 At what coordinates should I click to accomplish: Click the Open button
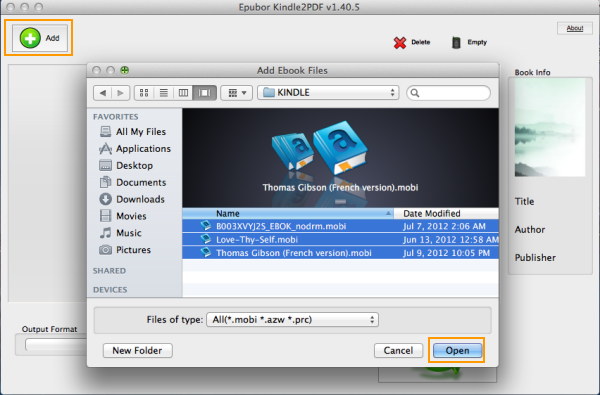457,350
